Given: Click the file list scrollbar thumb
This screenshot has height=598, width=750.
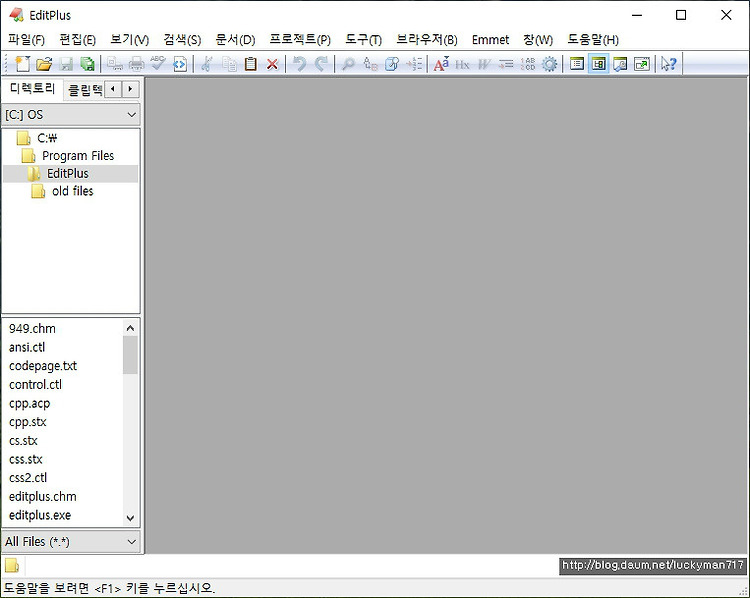Looking at the screenshot, I should click(130, 355).
